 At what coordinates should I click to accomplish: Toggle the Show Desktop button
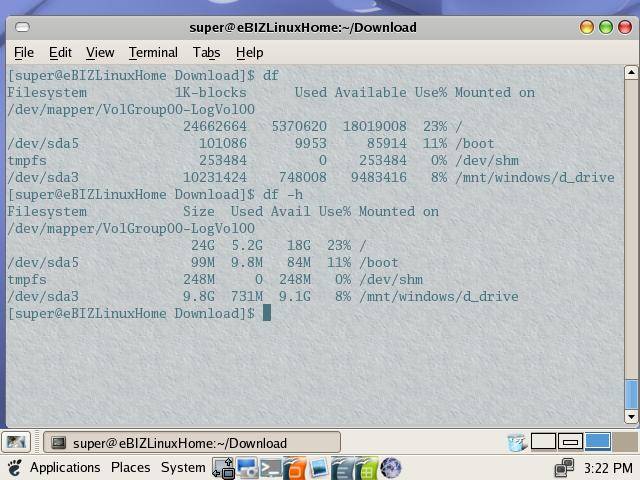tap(14, 442)
